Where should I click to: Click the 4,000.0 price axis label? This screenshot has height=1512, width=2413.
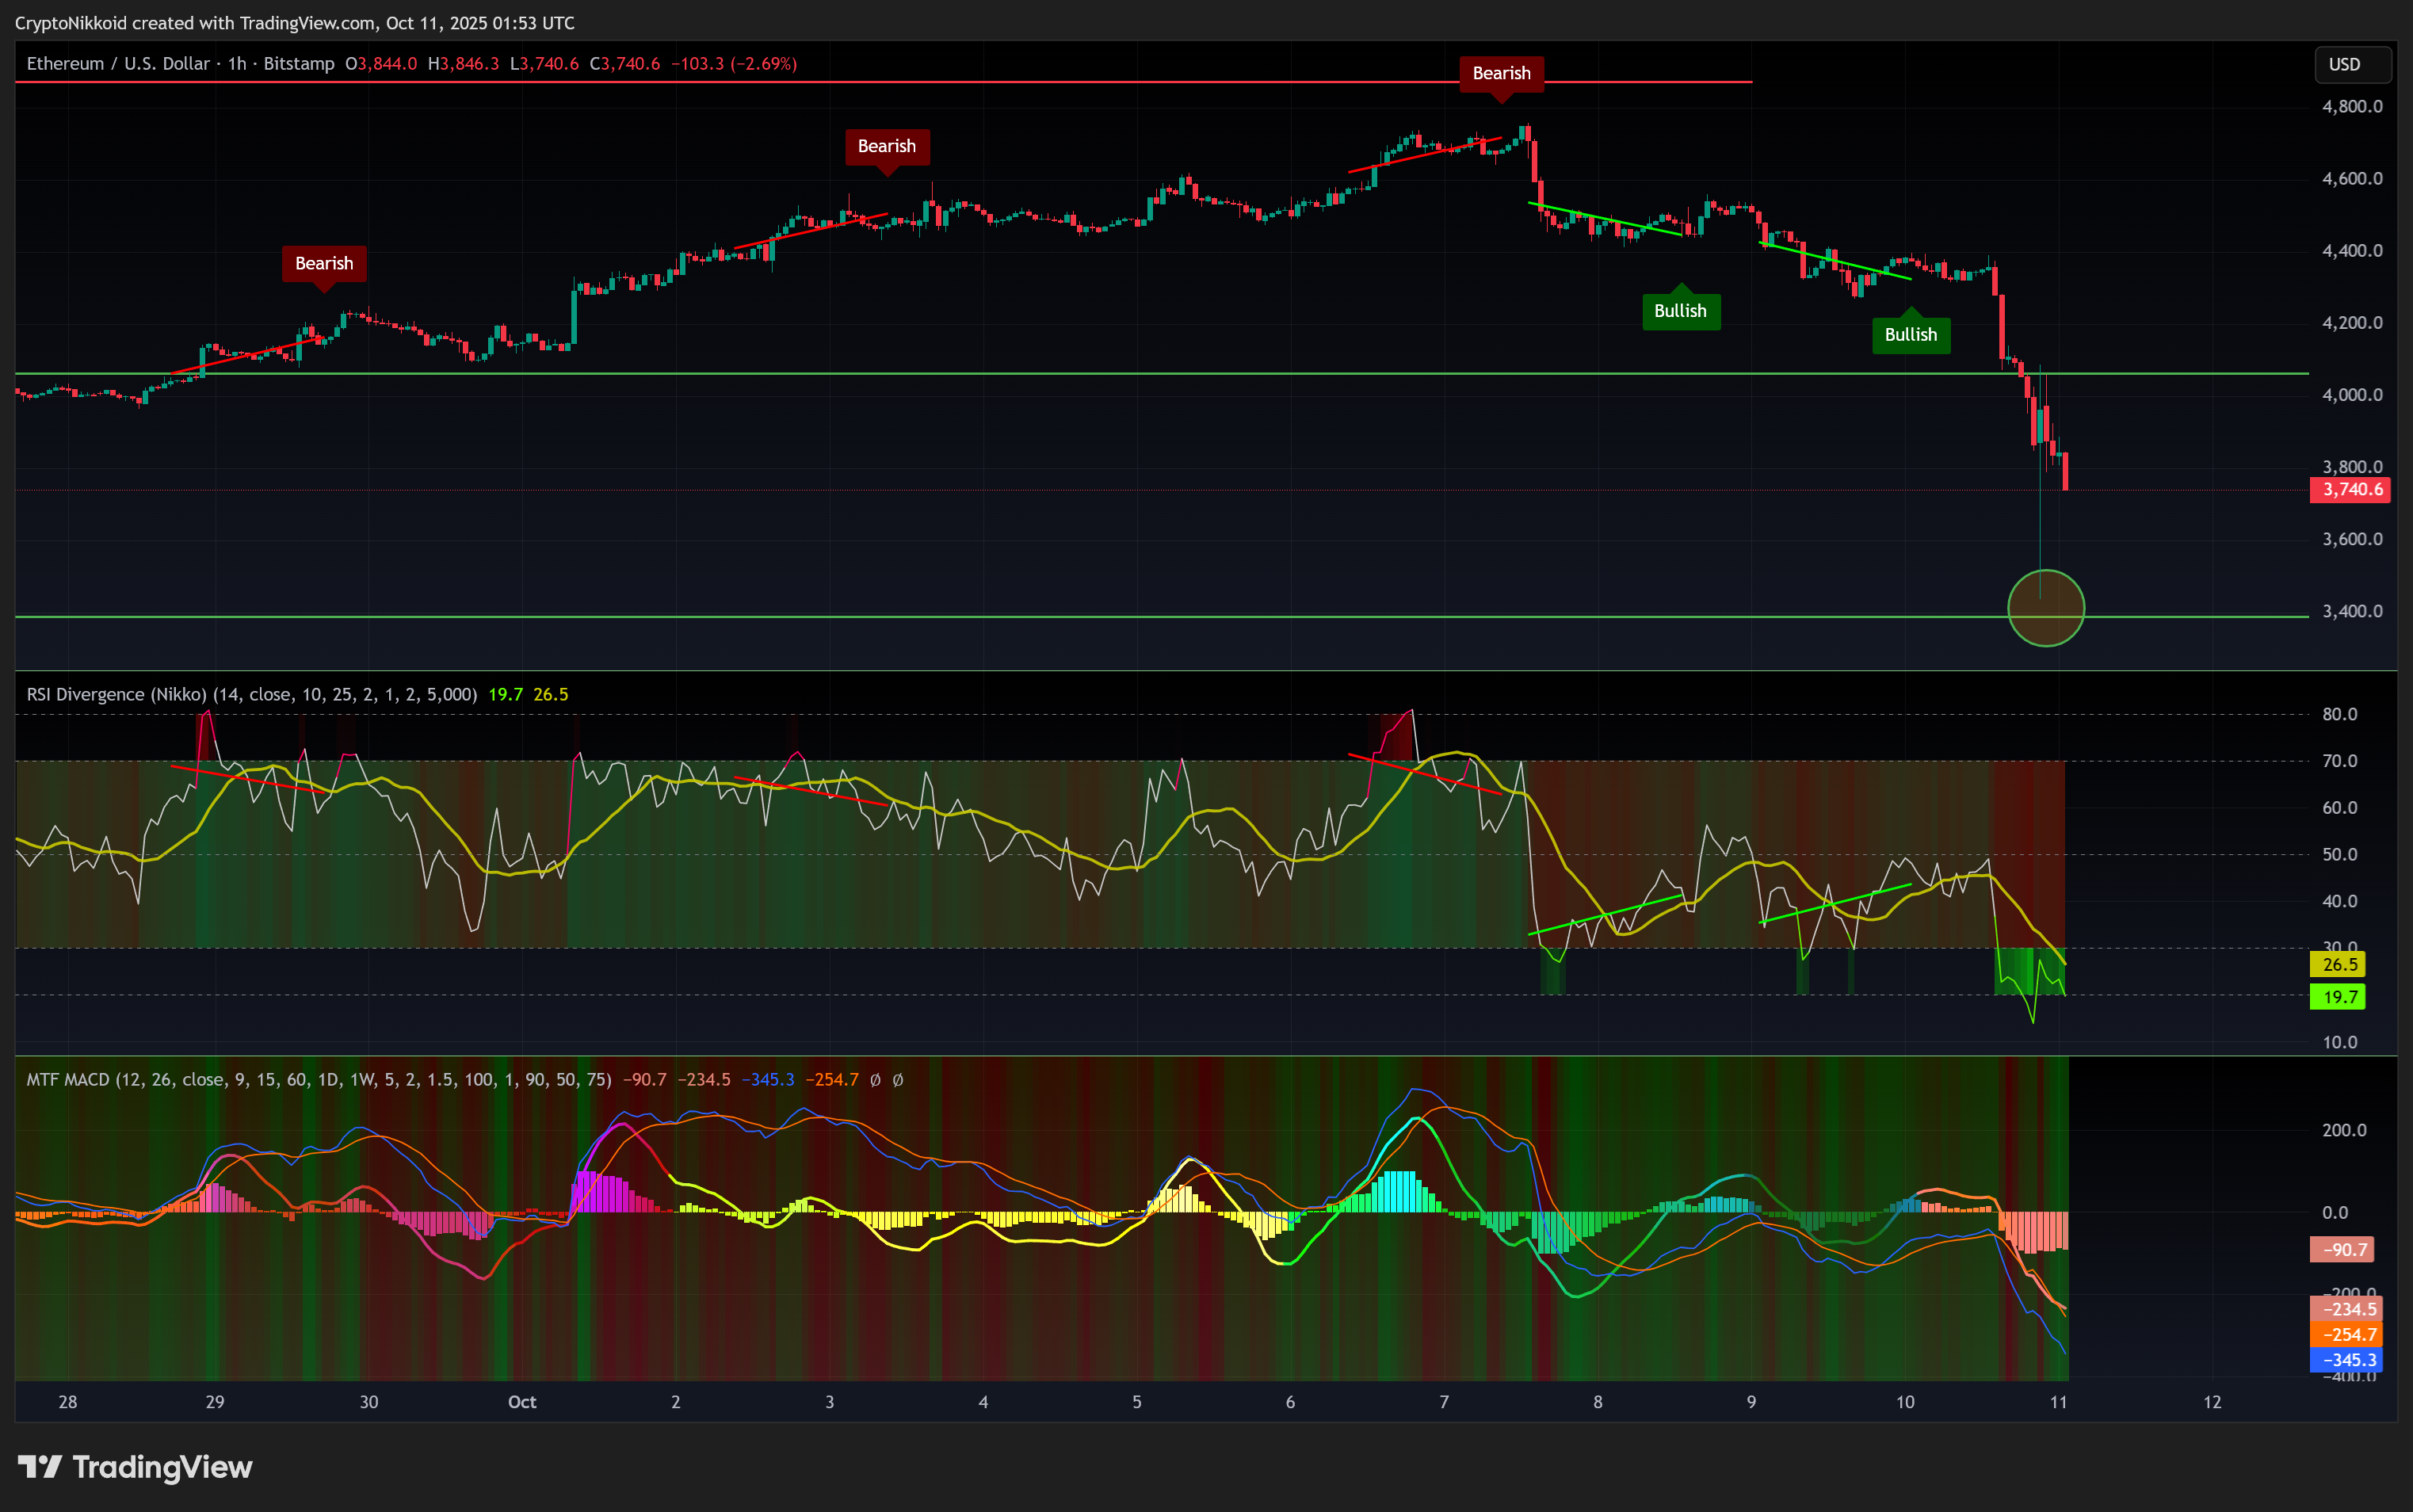(2352, 395)
